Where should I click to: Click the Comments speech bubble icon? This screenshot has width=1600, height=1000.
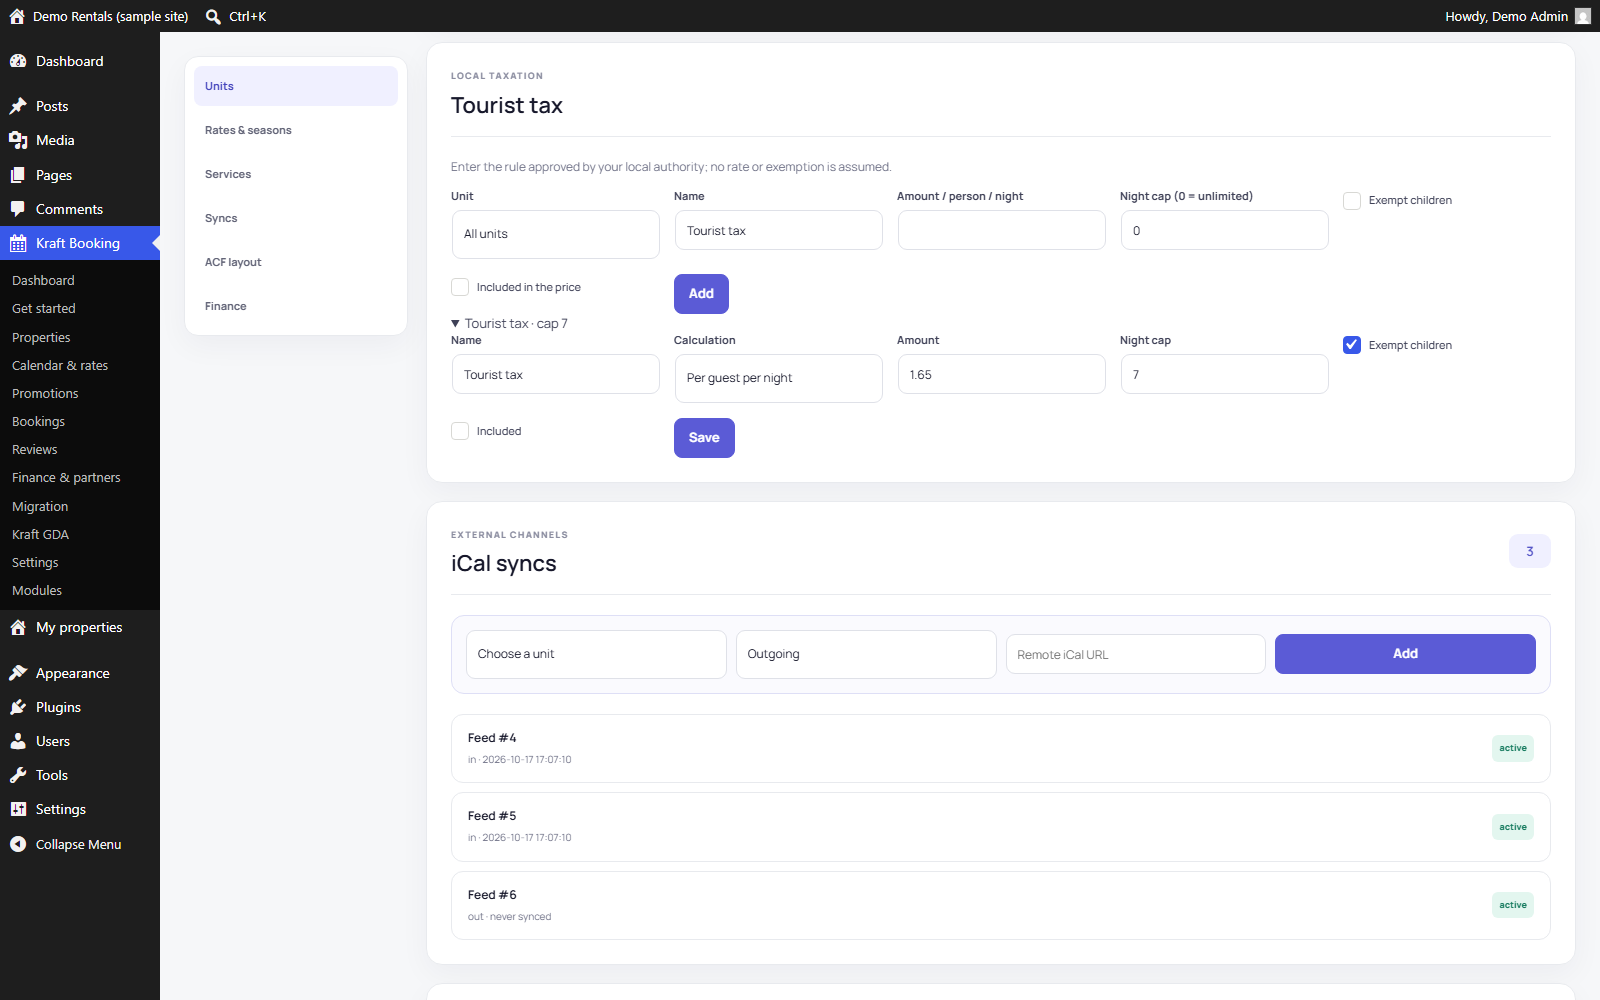coord(18,209)
